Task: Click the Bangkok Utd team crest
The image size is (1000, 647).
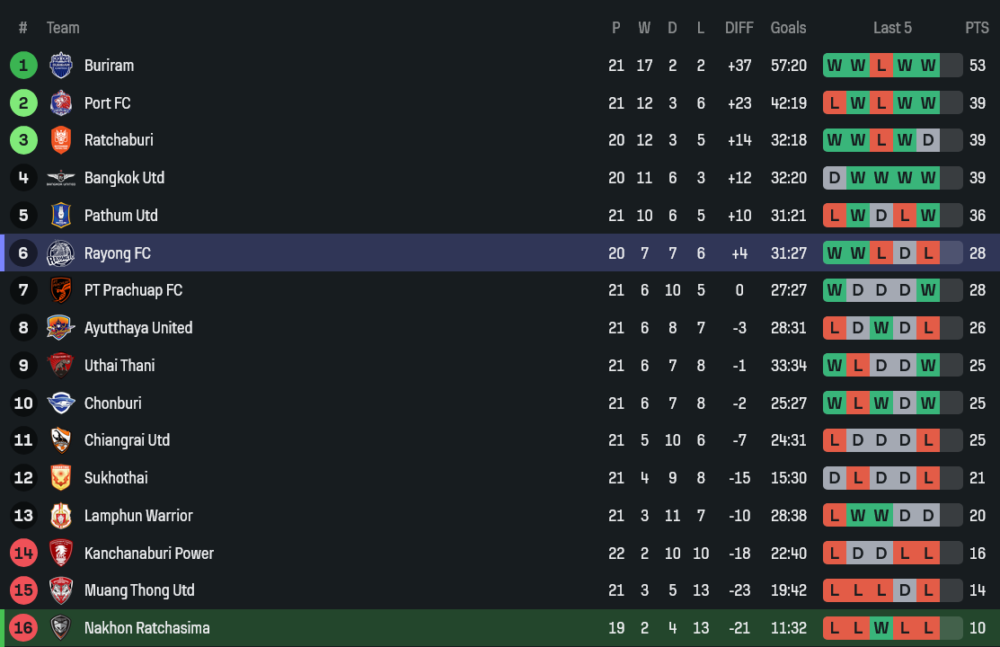Action: 61,178
